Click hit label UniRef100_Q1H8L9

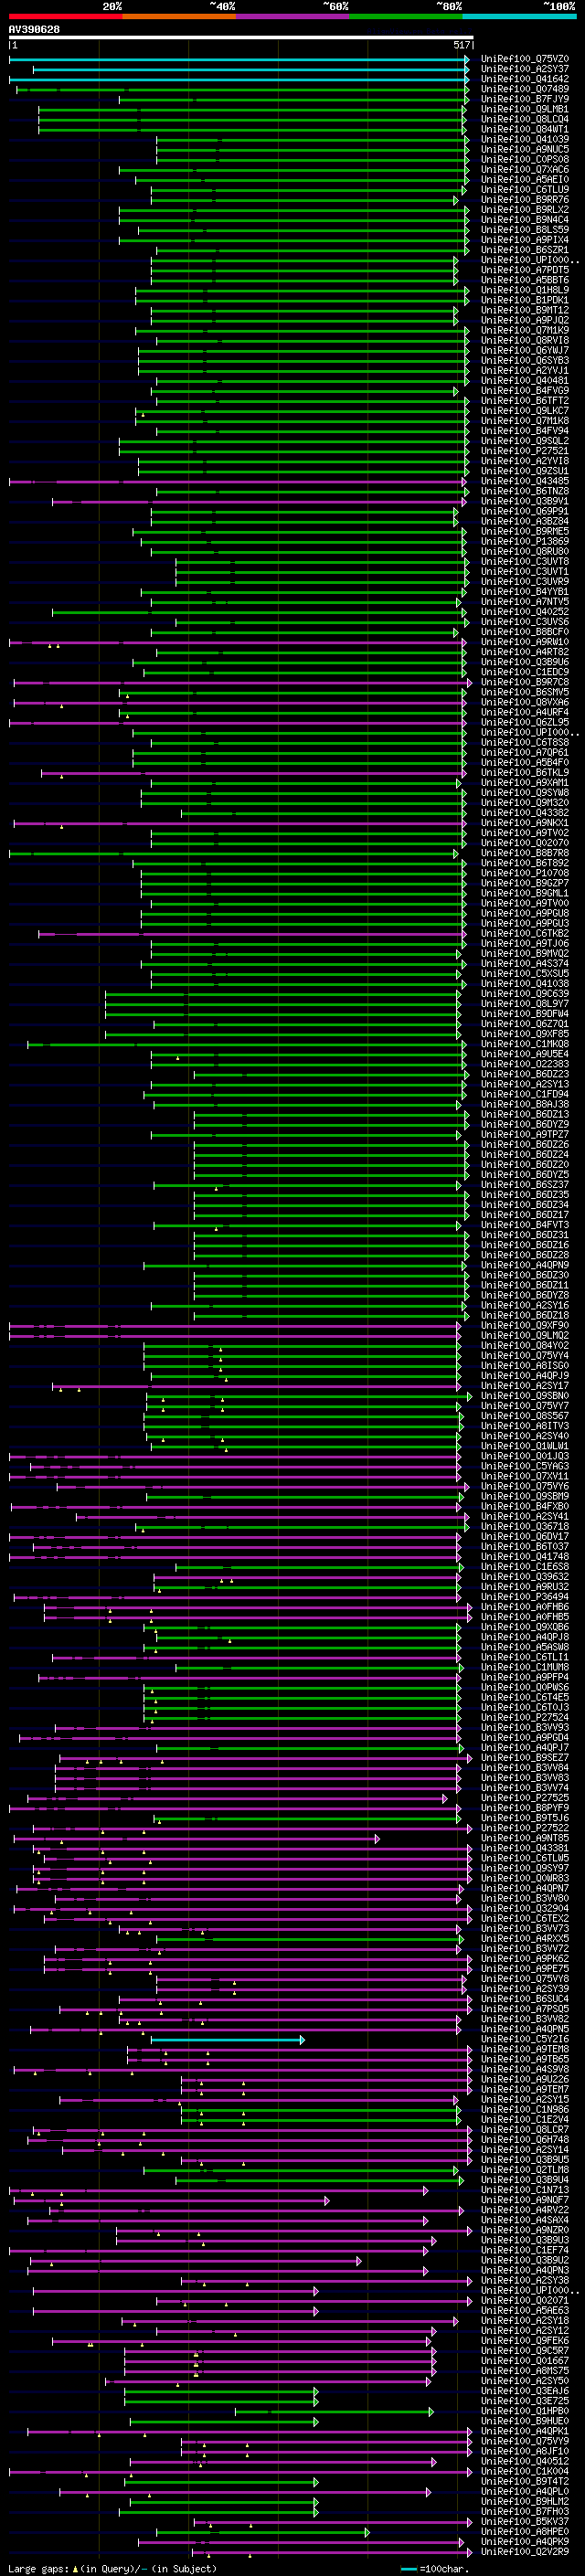(524, 290)
